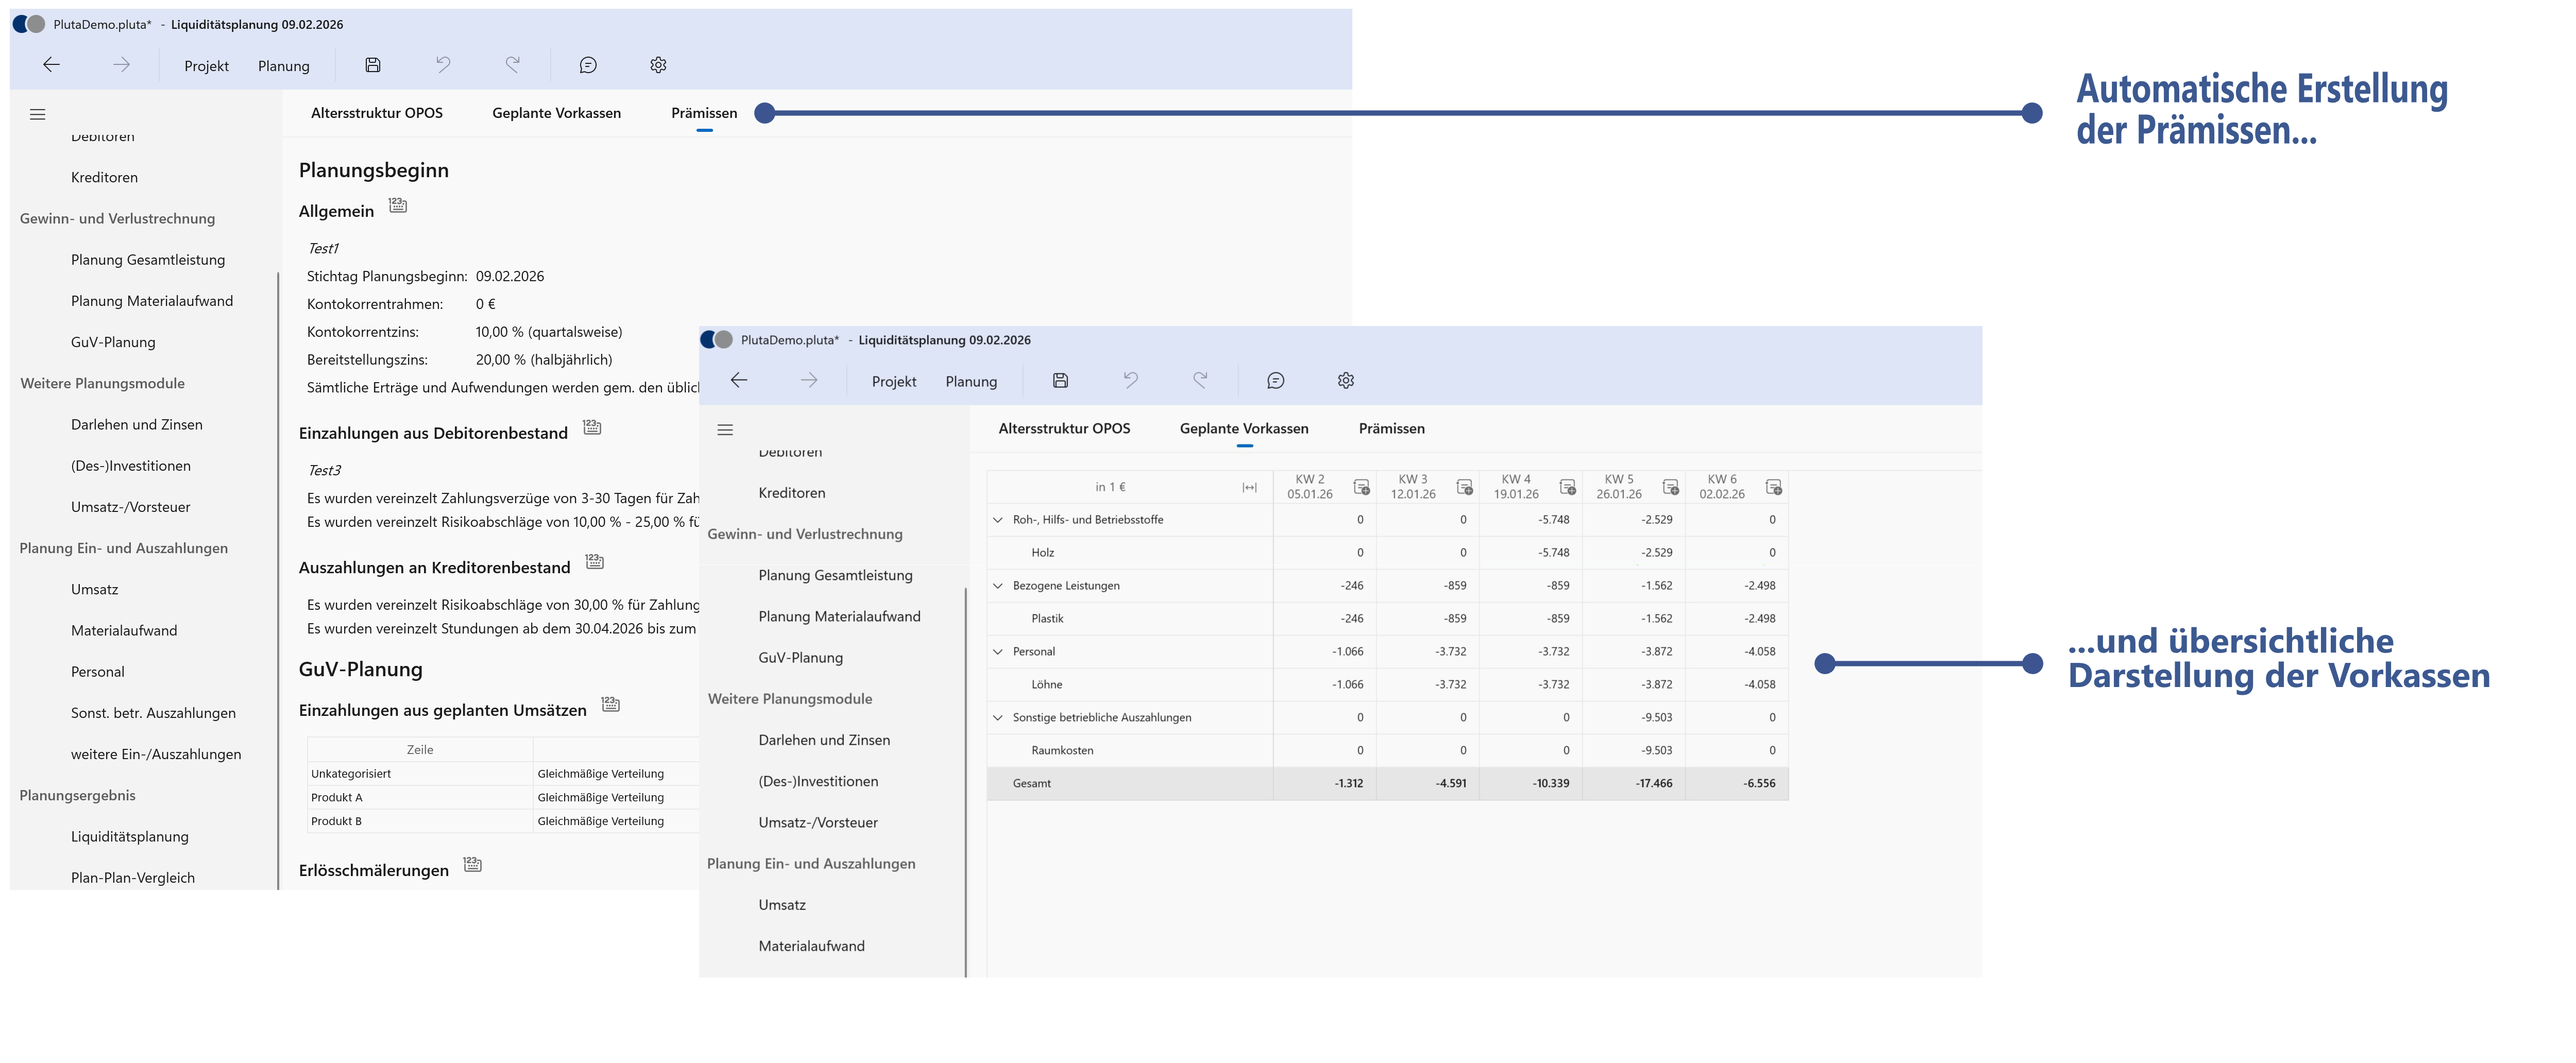Click the icon next to 'Auszahlungen an Kreditorenbestand'
Image resolution: width=2576 pixels, height=1063 pixels.
(594, 562)
